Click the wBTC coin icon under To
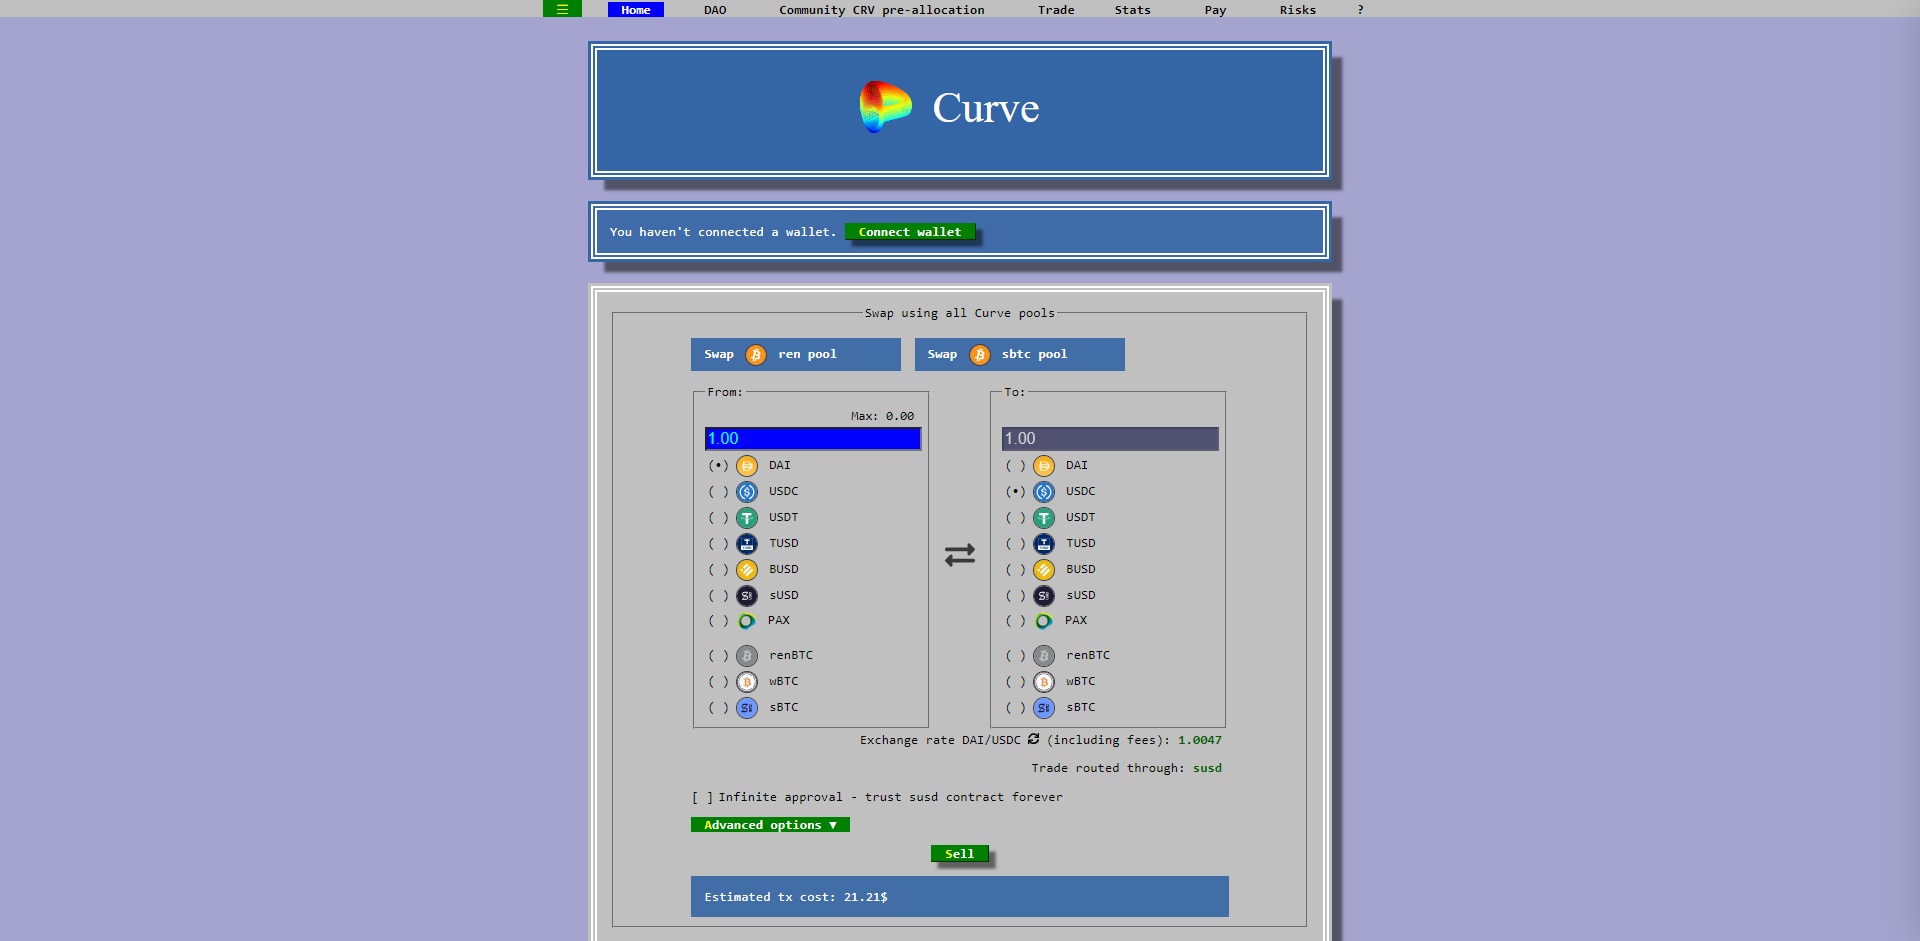The height and width of the screenshot is (941, 1920). 1044,682
